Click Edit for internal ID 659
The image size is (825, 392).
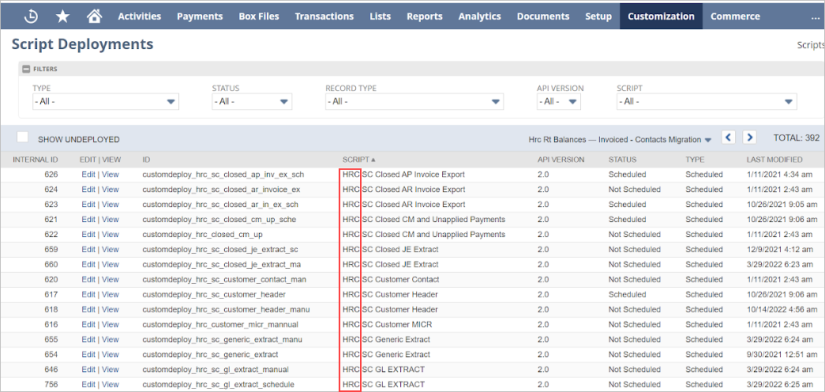click(88, 249)
